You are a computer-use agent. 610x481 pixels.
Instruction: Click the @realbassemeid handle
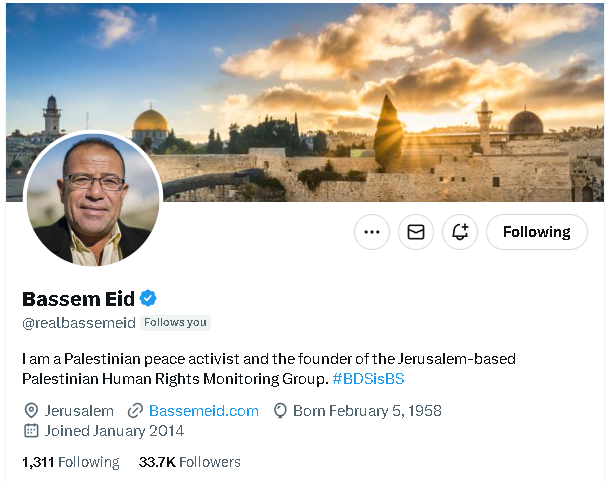point(78,322)
